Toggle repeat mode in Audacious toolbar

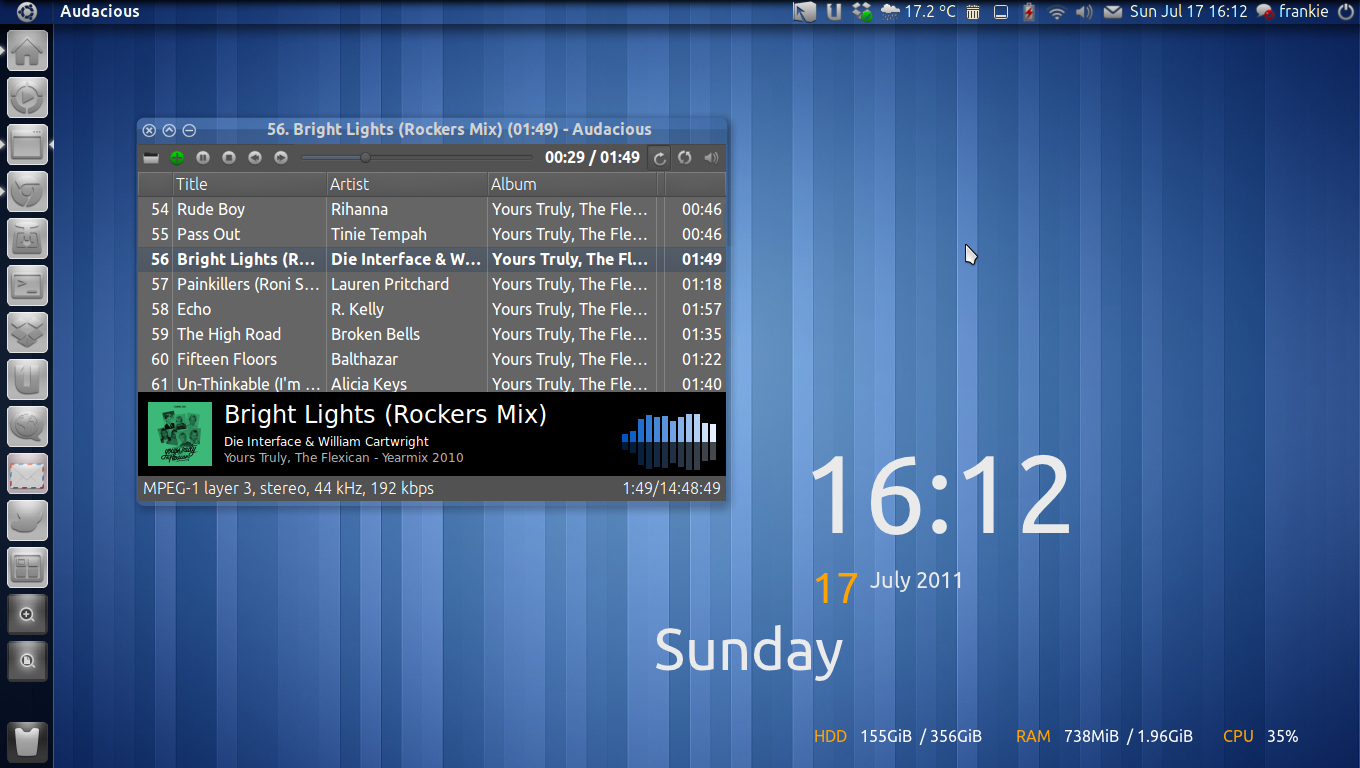coord(659,157)
